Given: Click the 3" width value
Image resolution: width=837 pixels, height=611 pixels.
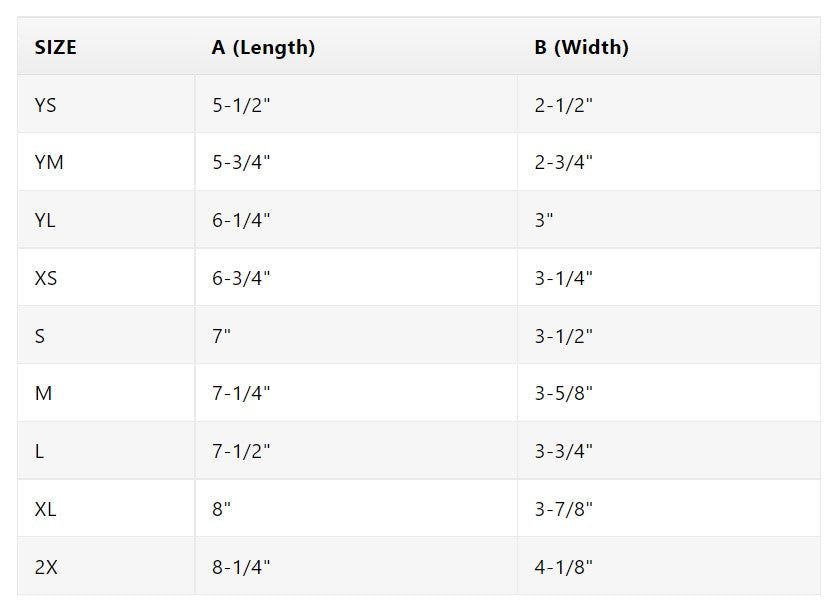Looking at the screenshot, I should 544,220.
